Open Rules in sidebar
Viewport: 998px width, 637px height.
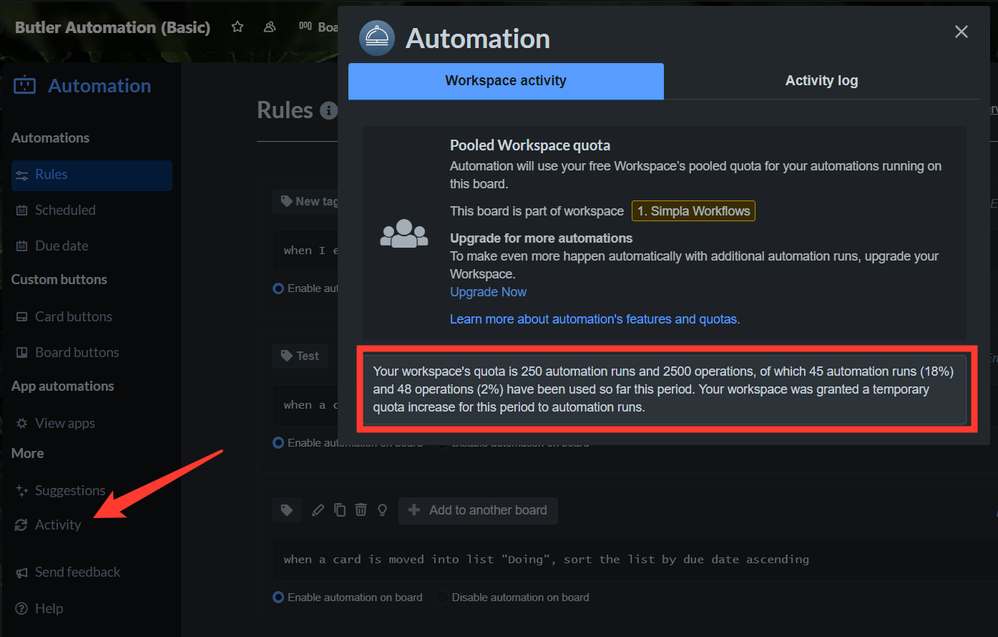point(92,175)
